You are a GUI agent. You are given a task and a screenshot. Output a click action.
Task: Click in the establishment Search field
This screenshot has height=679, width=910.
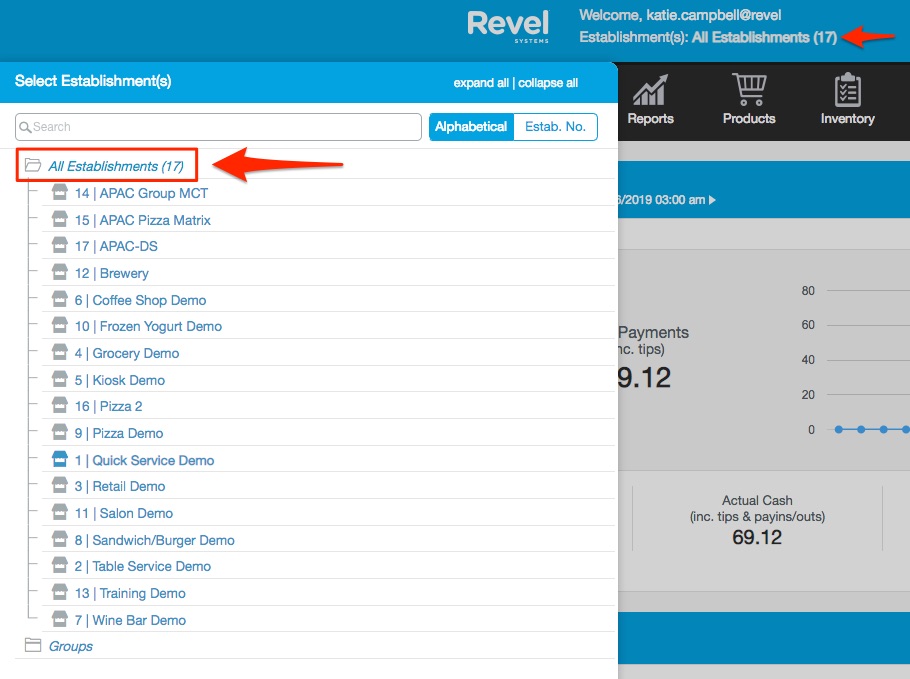[x=220, y=127]
